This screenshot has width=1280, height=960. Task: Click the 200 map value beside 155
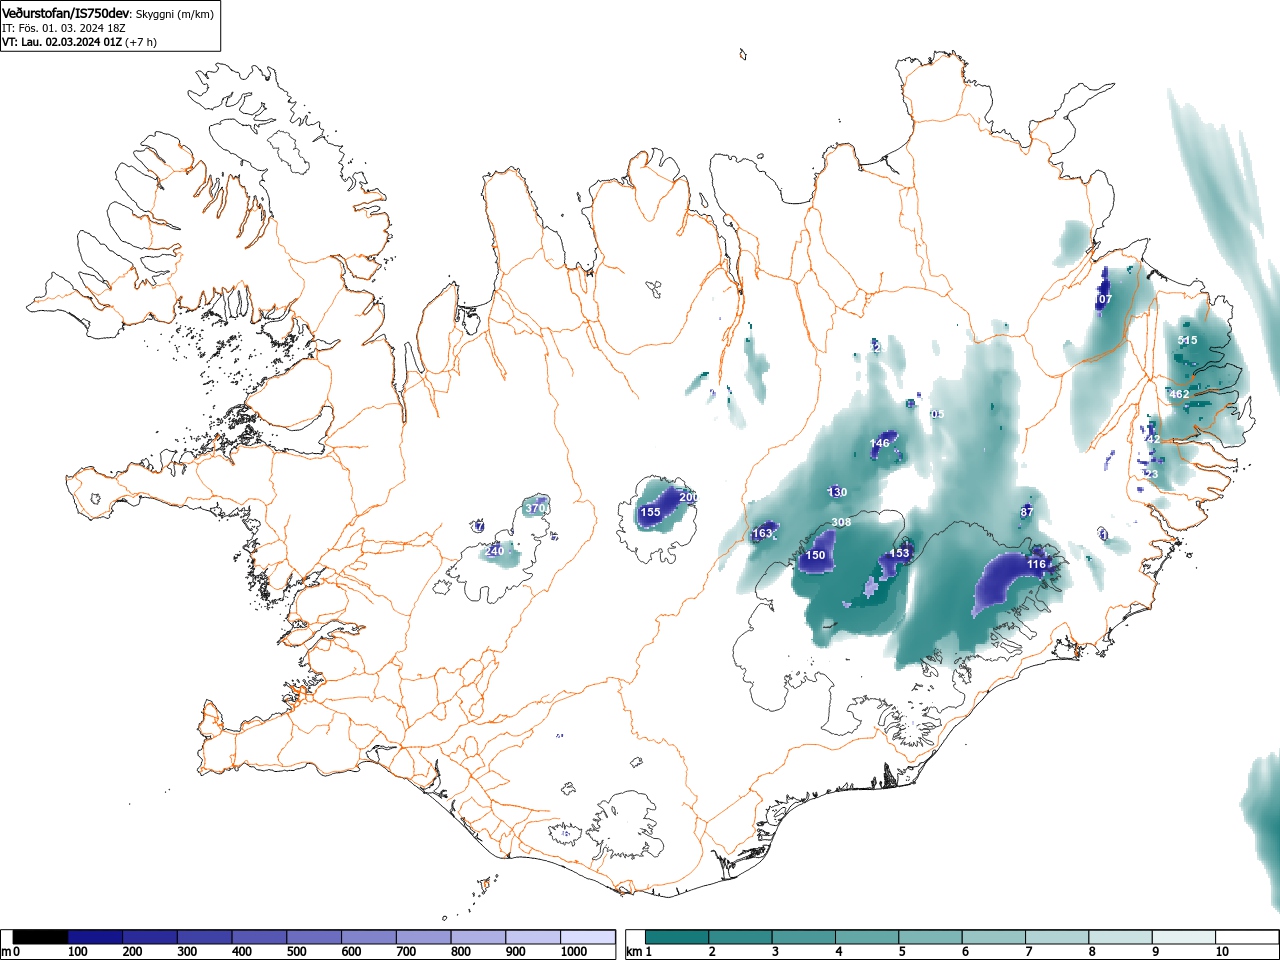(688, 497)
